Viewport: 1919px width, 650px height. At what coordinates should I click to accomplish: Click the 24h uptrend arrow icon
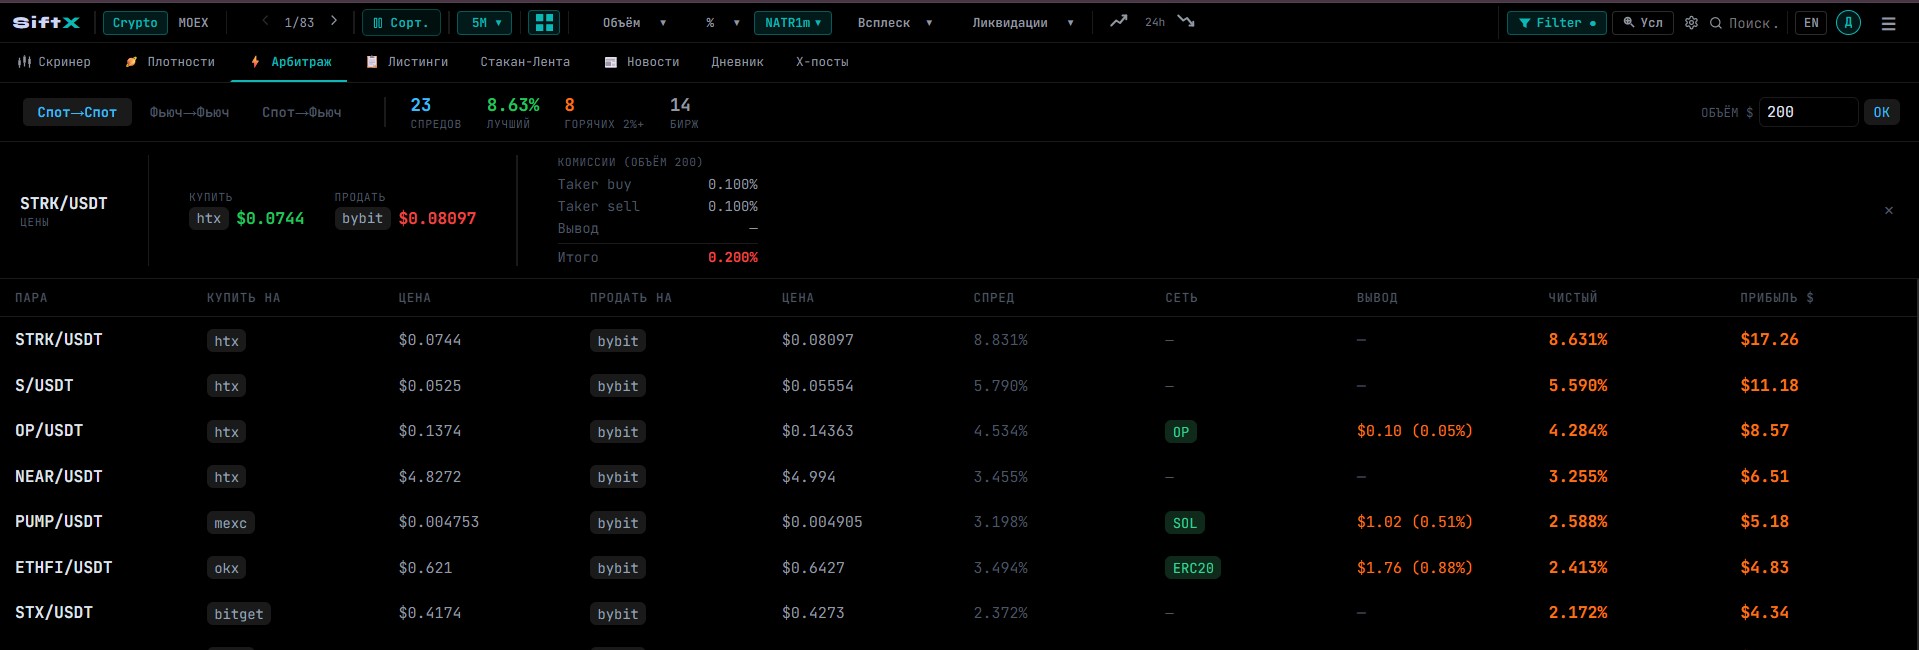coord(1119,21)
